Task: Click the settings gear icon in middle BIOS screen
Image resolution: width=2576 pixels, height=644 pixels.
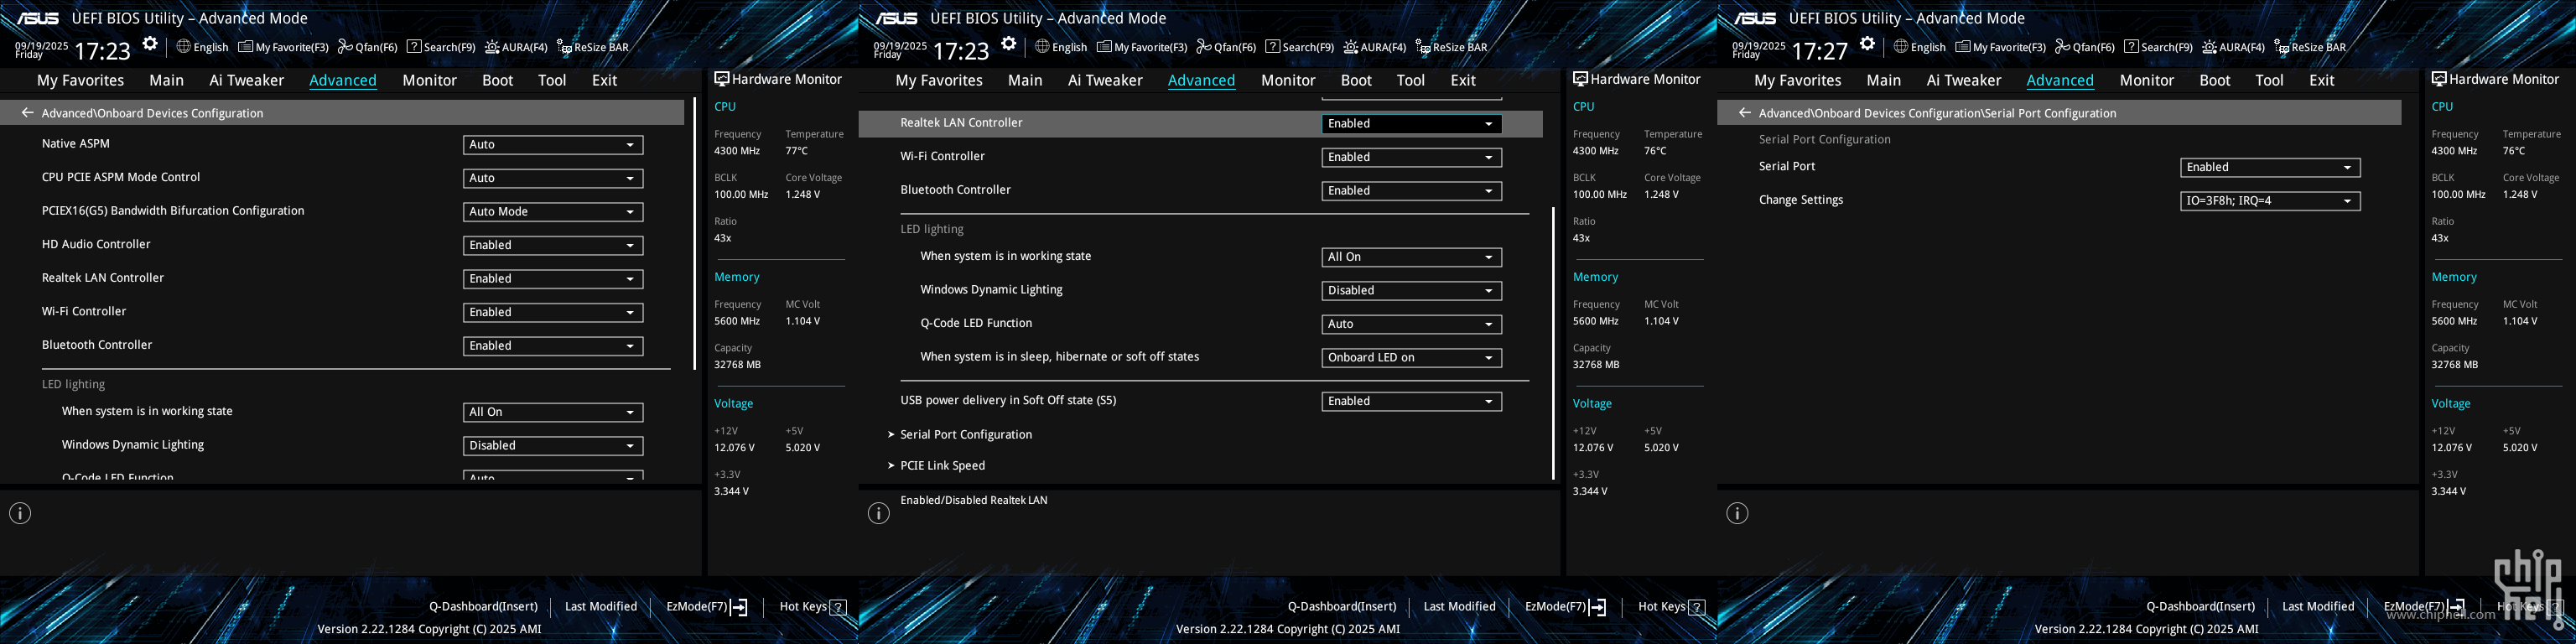Action: [1009, 44]
